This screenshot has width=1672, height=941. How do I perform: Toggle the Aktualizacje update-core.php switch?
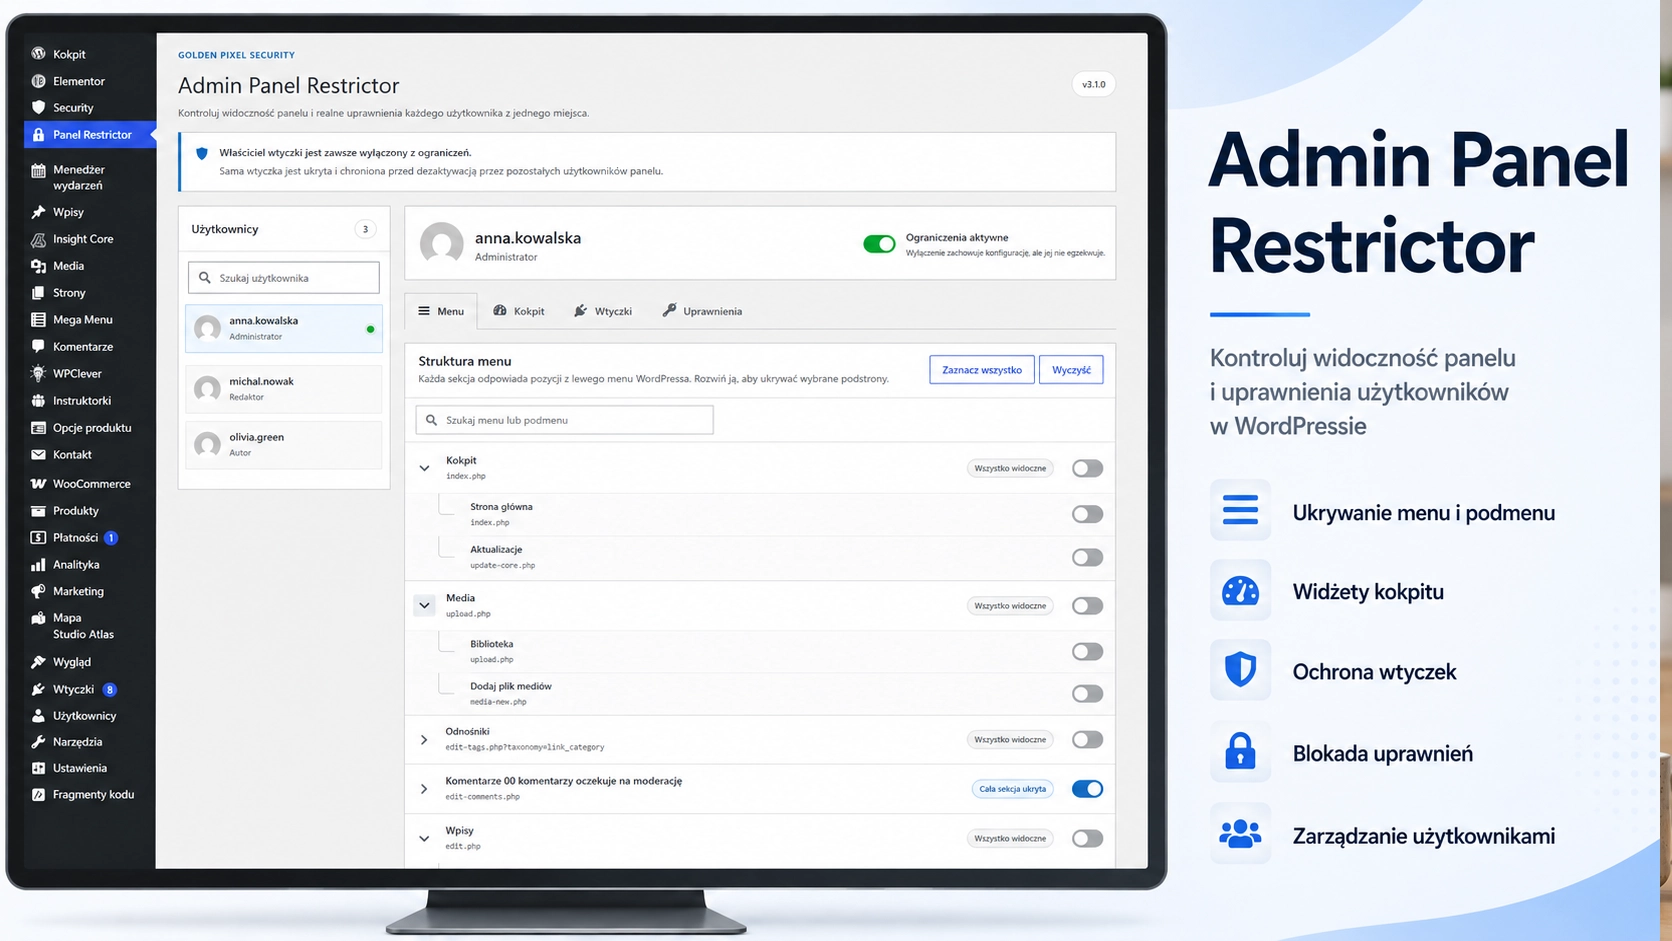point(1087,557)
